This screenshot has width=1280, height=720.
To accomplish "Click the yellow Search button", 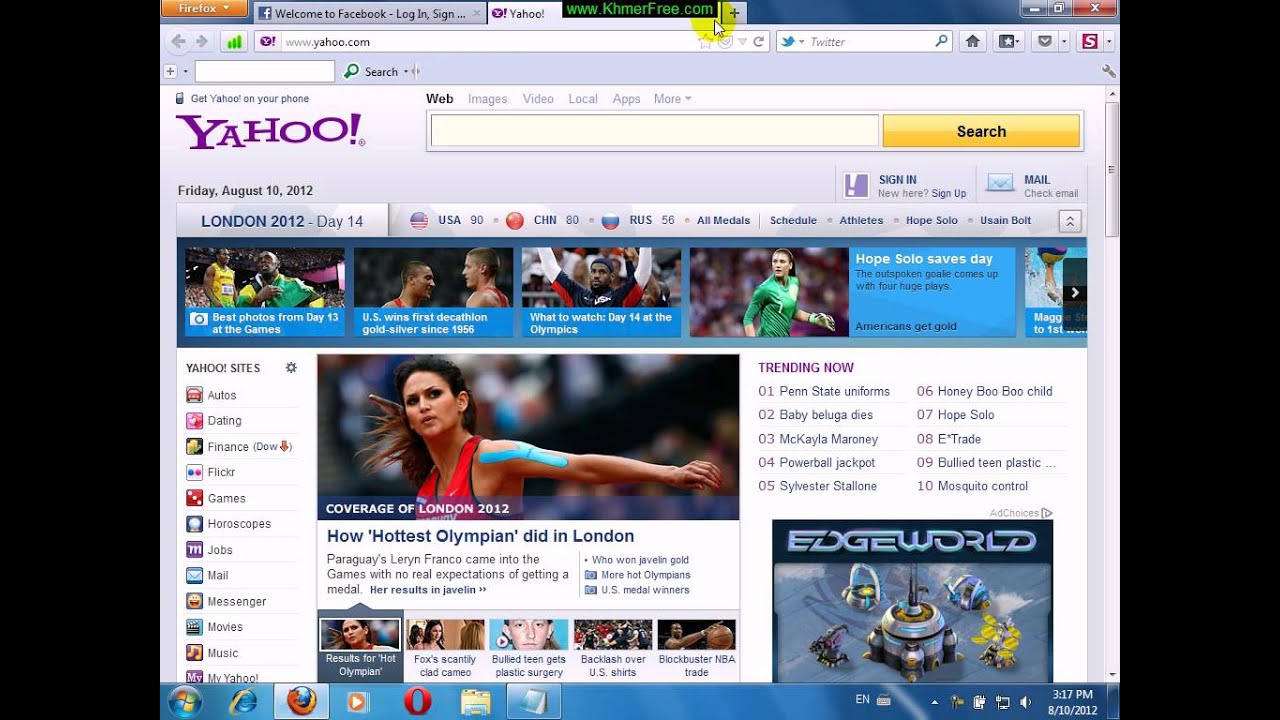I will (x=981, y=131).
